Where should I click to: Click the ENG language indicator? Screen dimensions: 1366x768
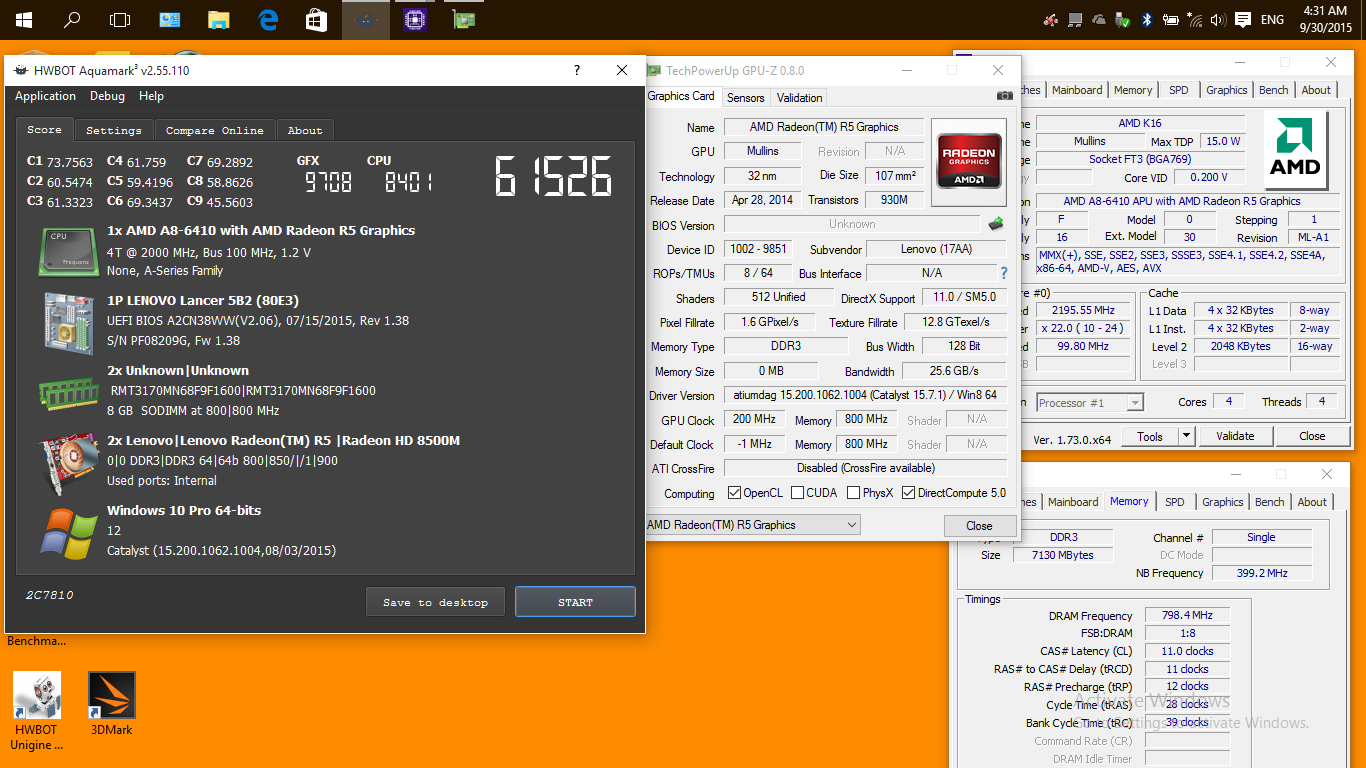click(x=1272, y=20)
